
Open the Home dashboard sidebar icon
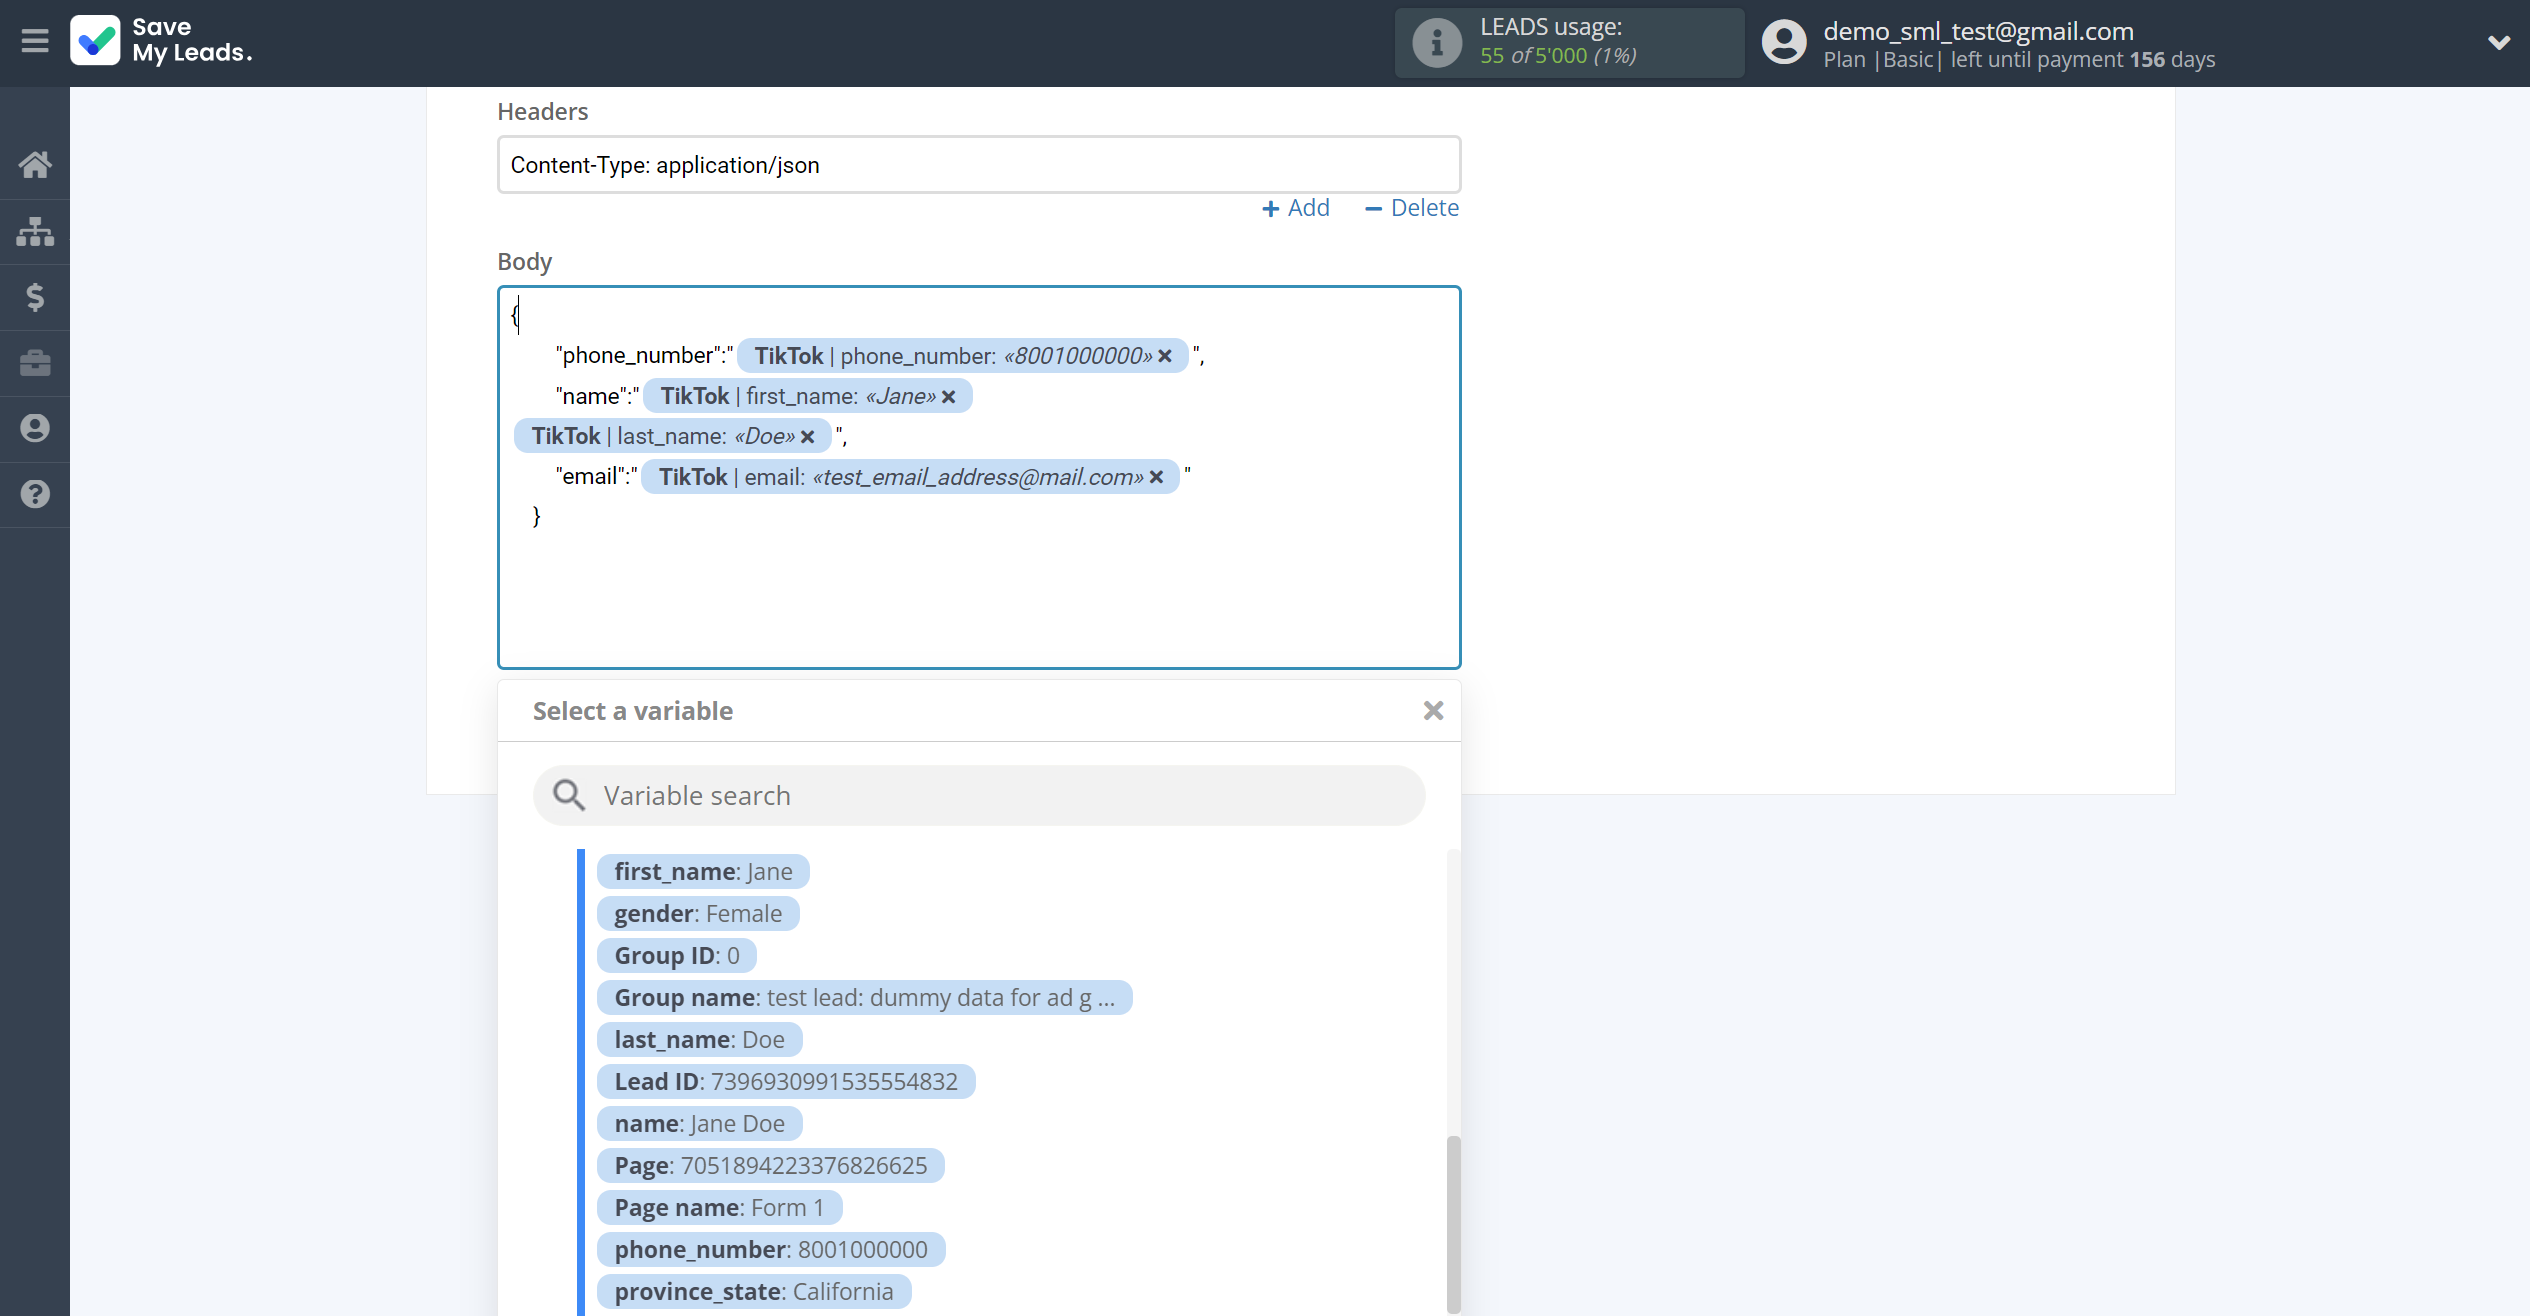[x=35, y=164]
